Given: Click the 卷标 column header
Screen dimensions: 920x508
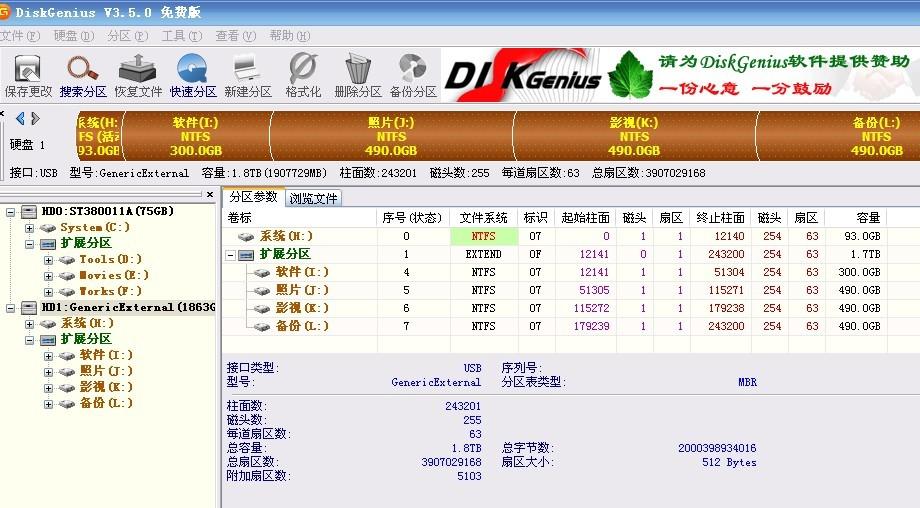Looking at the screenshot, I should (x=300, y=218).
